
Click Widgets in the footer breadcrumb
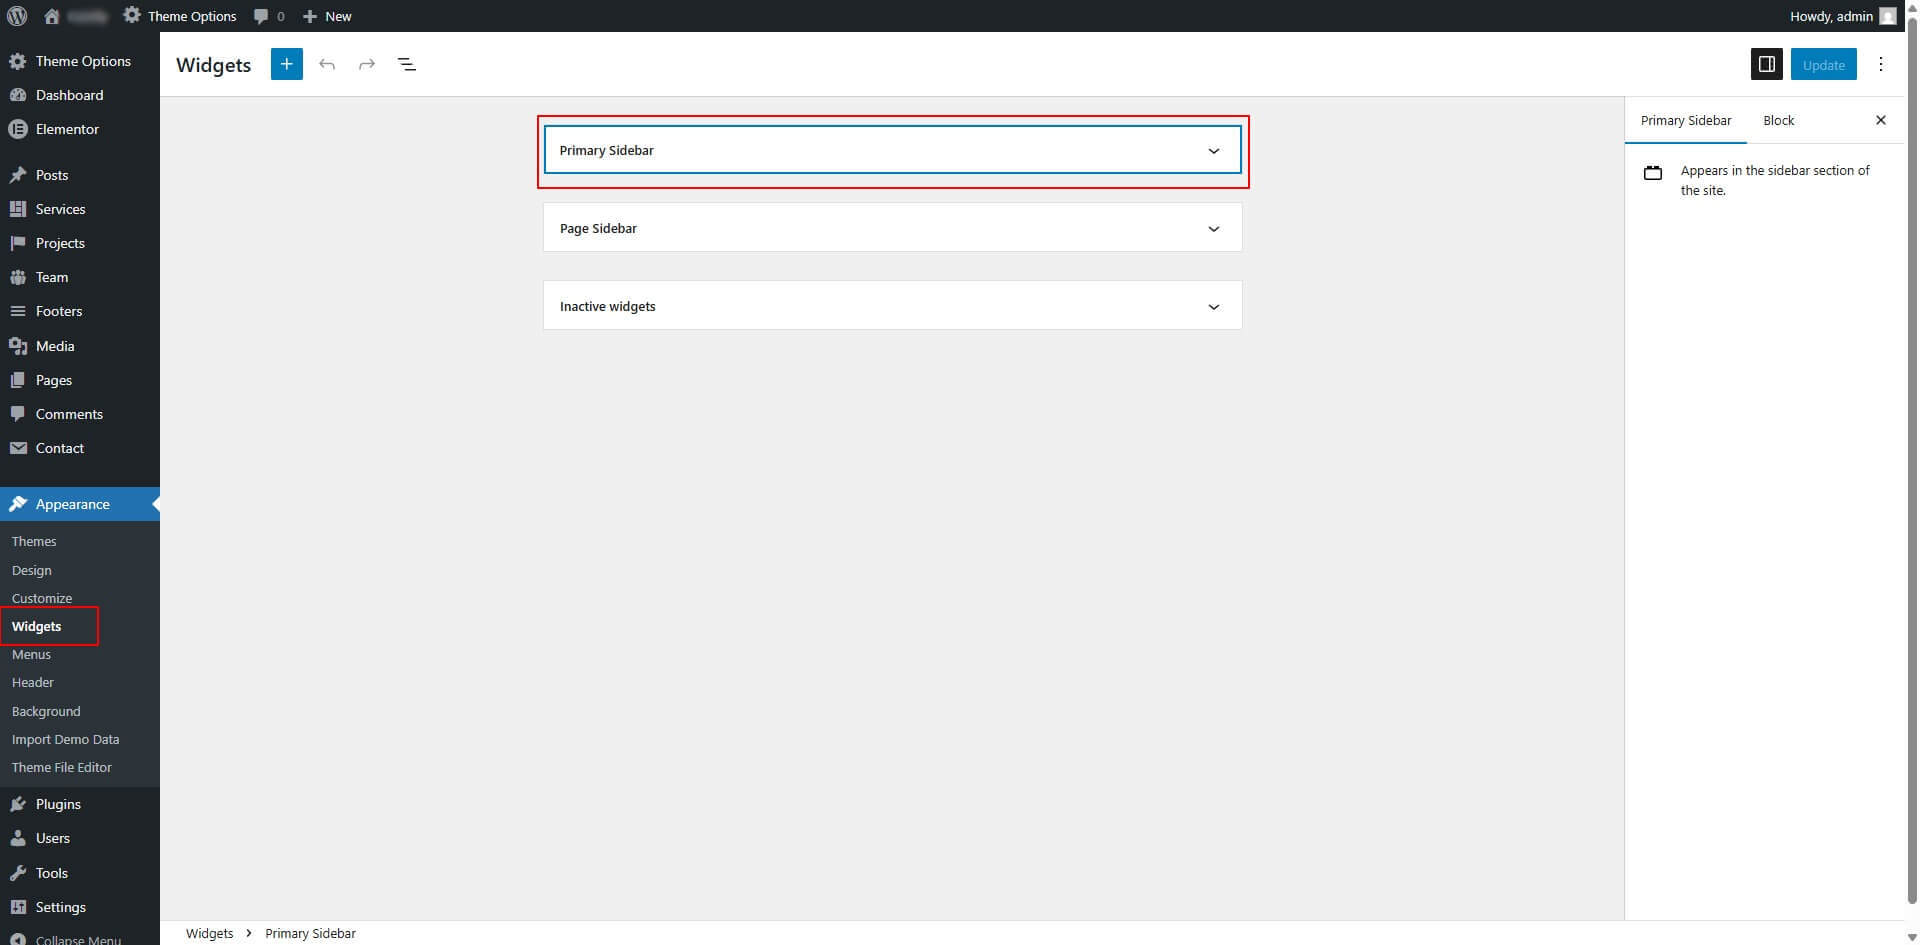pyautogui.click(x=209, y=933)
